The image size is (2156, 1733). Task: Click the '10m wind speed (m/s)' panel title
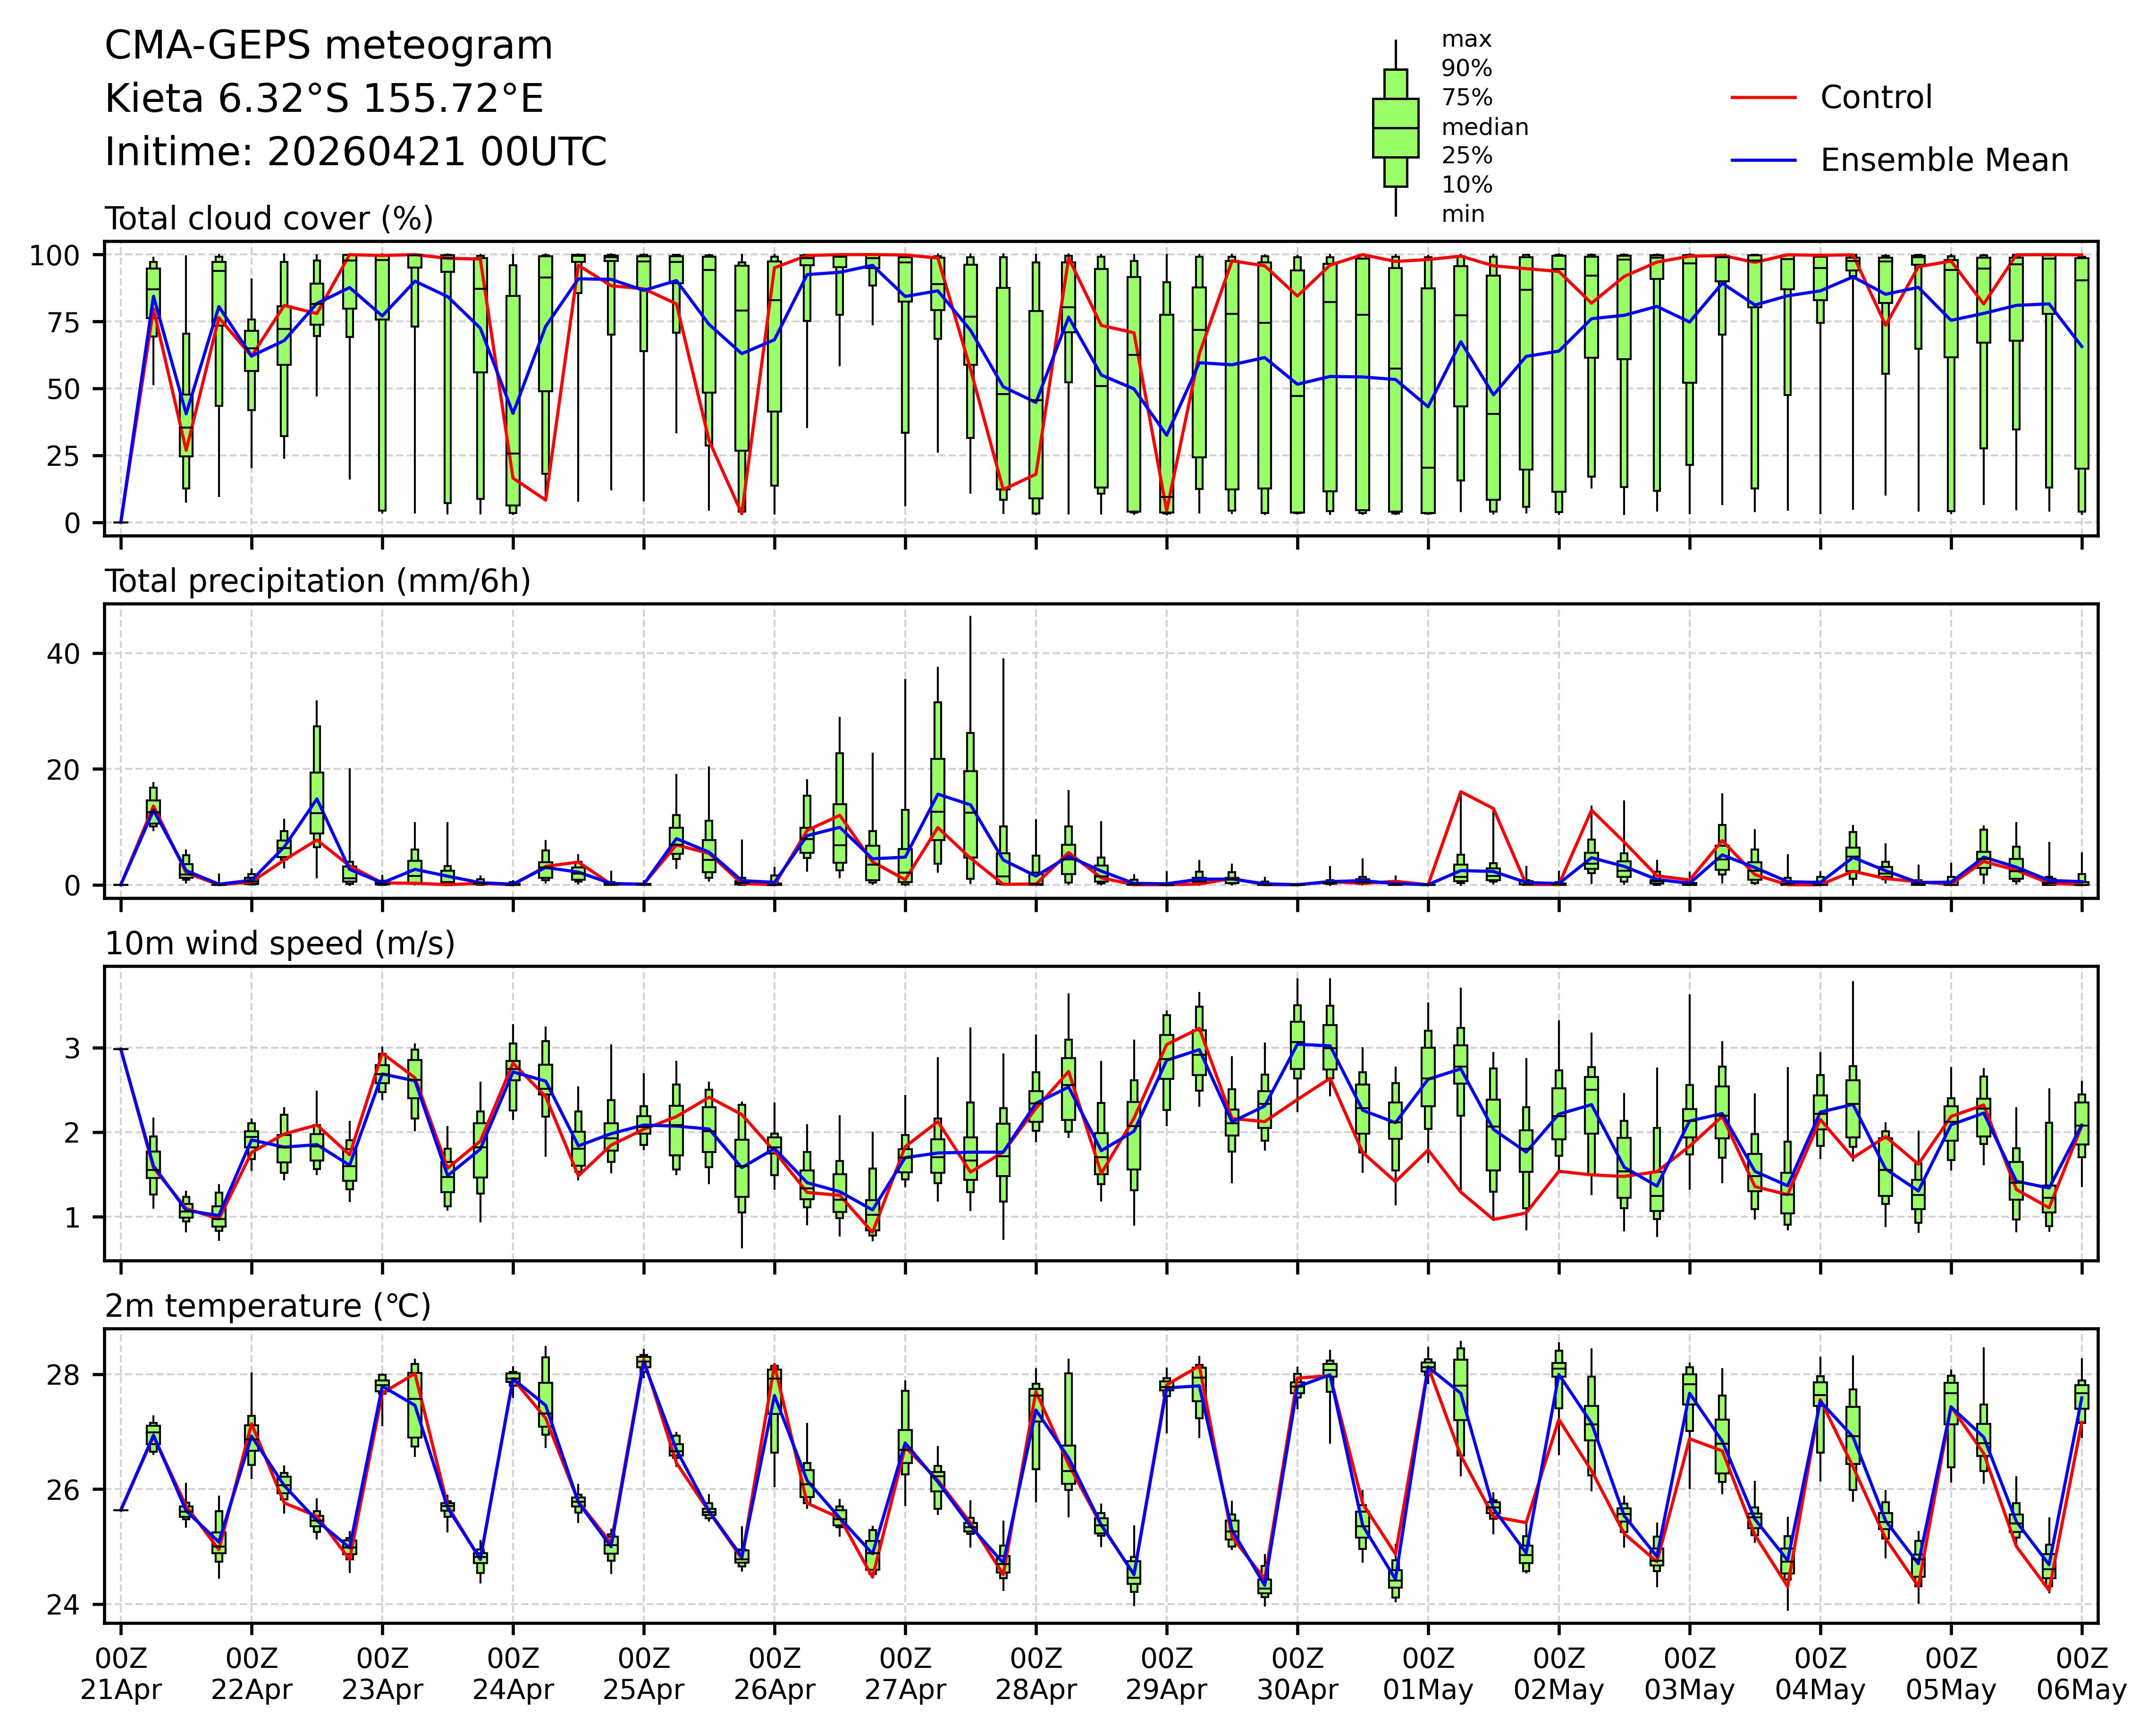coord(280,943)
